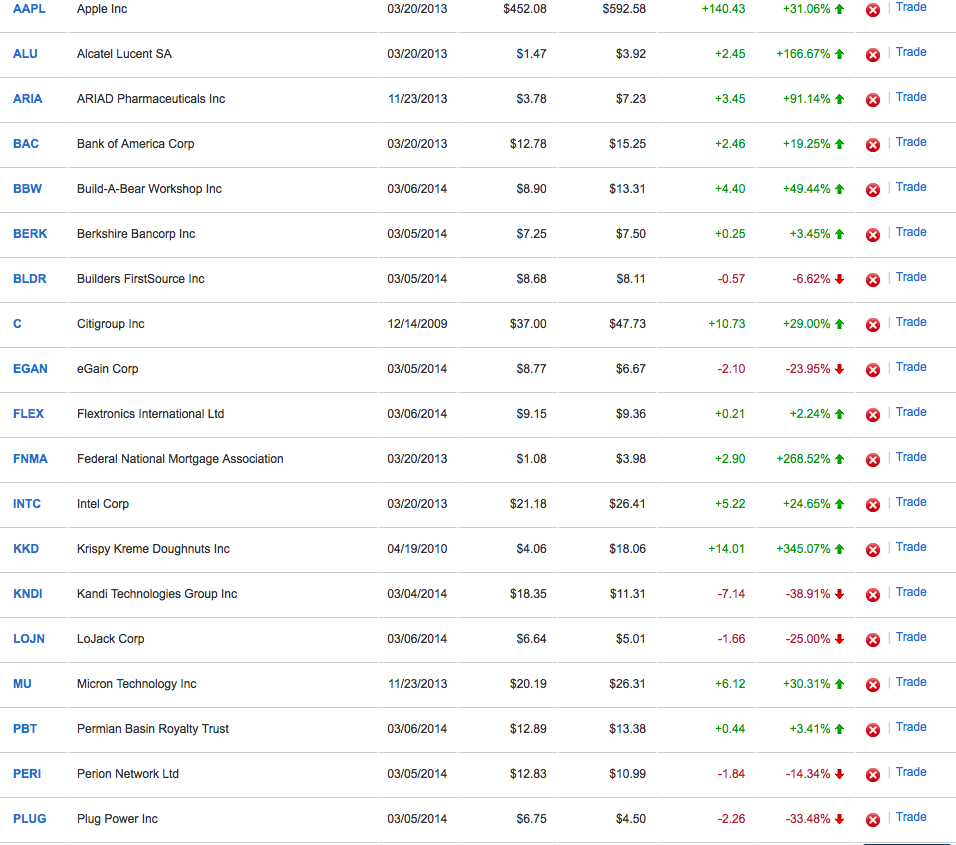Screen dimensions: 956x845
Task: Delete FNMA using the red X icon
Action: tap(872, 460)
